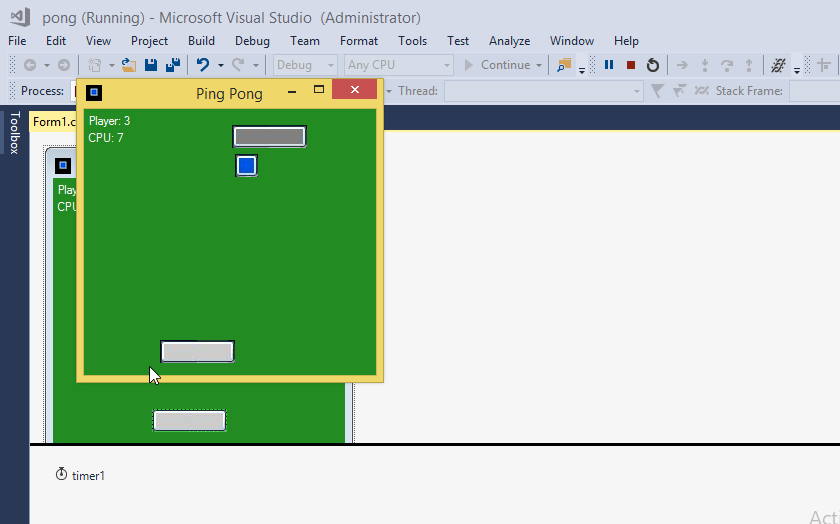
Task: Minimize the Ping Pong game window
Action: [x=292, y=92]
